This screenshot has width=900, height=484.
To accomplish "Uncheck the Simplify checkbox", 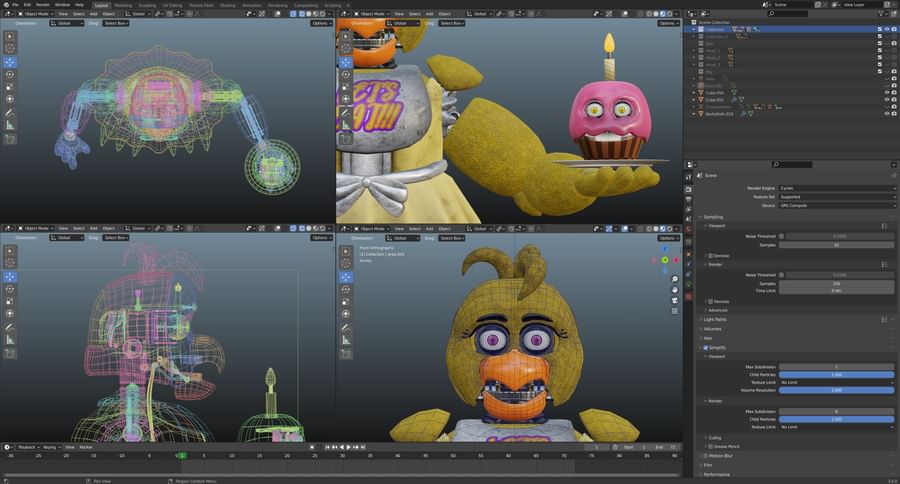I will (705, 347).
